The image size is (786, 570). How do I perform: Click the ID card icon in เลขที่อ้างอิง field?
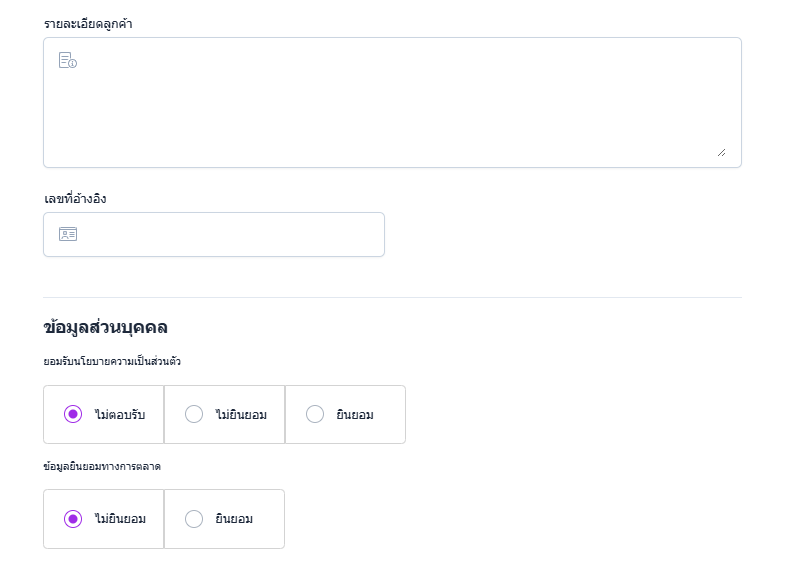coord(68,234)
